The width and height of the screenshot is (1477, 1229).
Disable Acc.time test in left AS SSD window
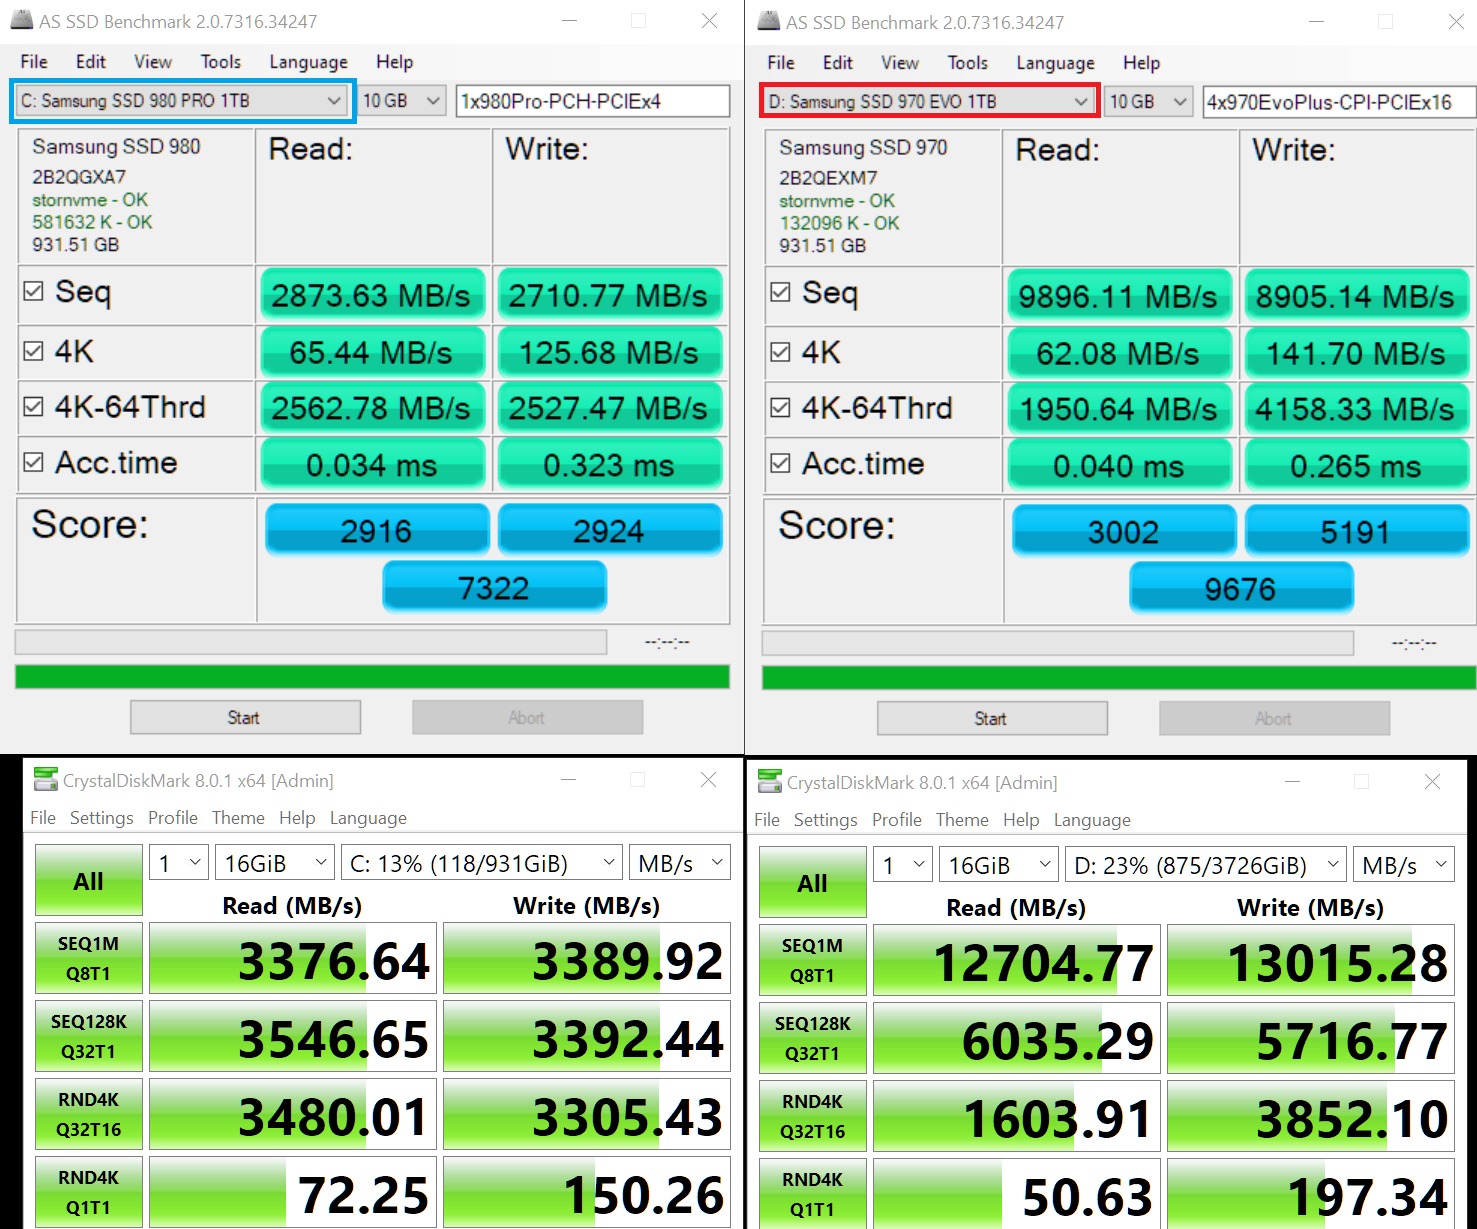point(34,462)
